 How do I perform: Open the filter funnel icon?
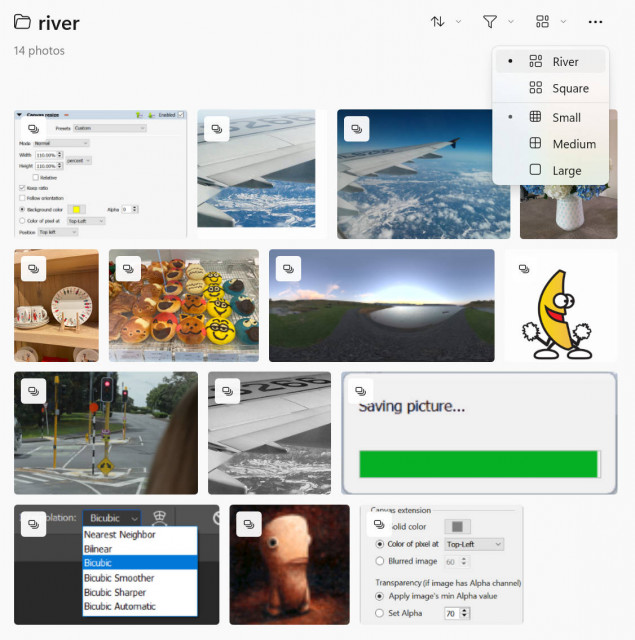(x=490, y=21)
